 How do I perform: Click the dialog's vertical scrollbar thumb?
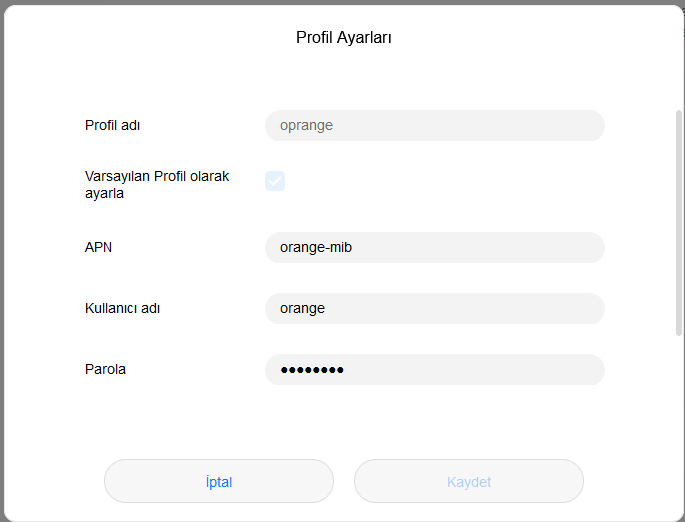coord(680,220)
